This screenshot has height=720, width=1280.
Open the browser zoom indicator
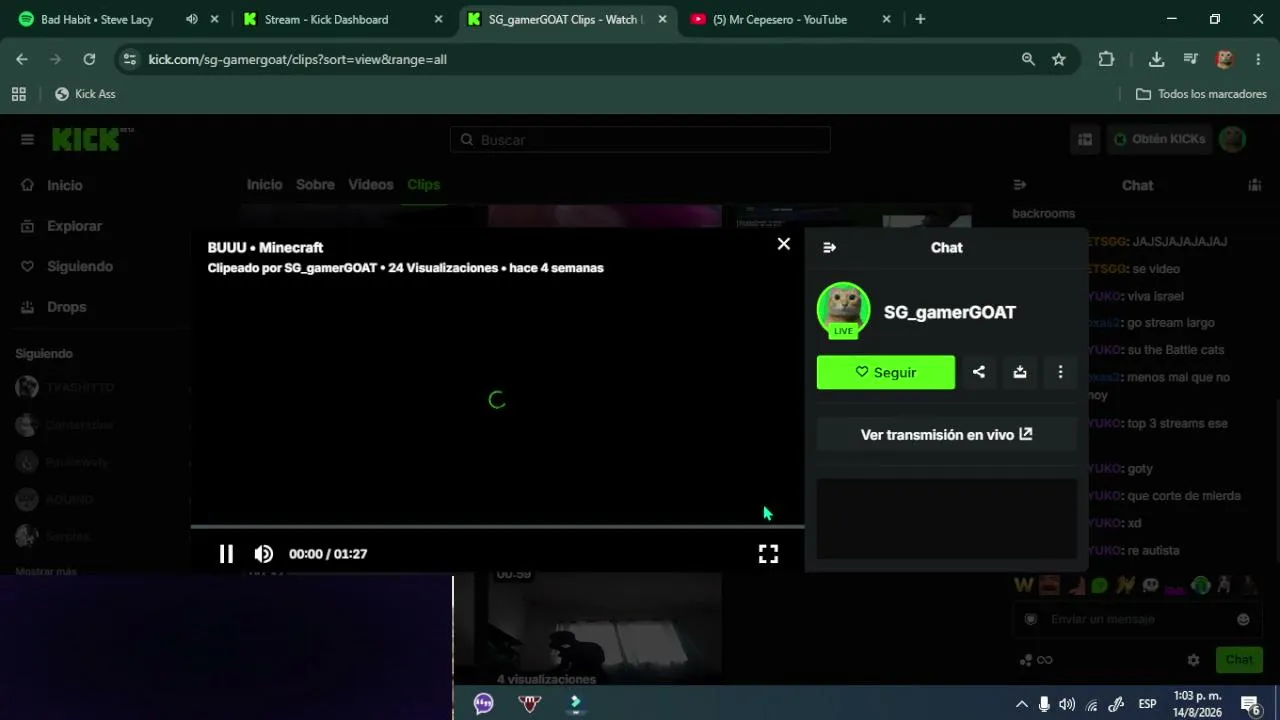1028,59
